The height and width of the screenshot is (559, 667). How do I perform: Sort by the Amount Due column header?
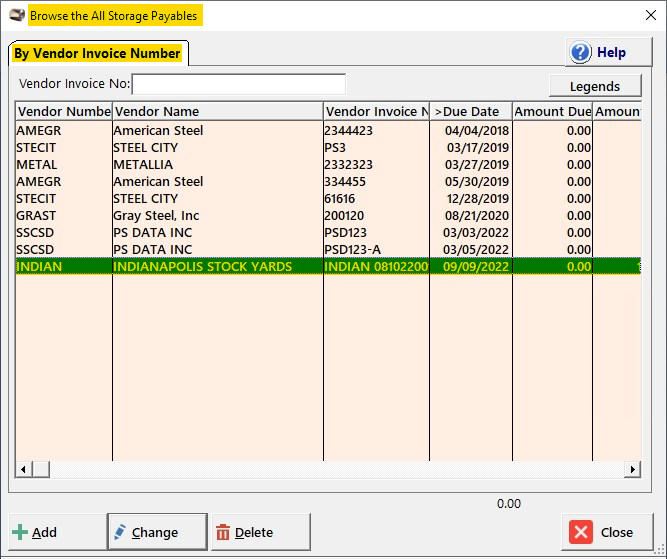tap(553, 111)
